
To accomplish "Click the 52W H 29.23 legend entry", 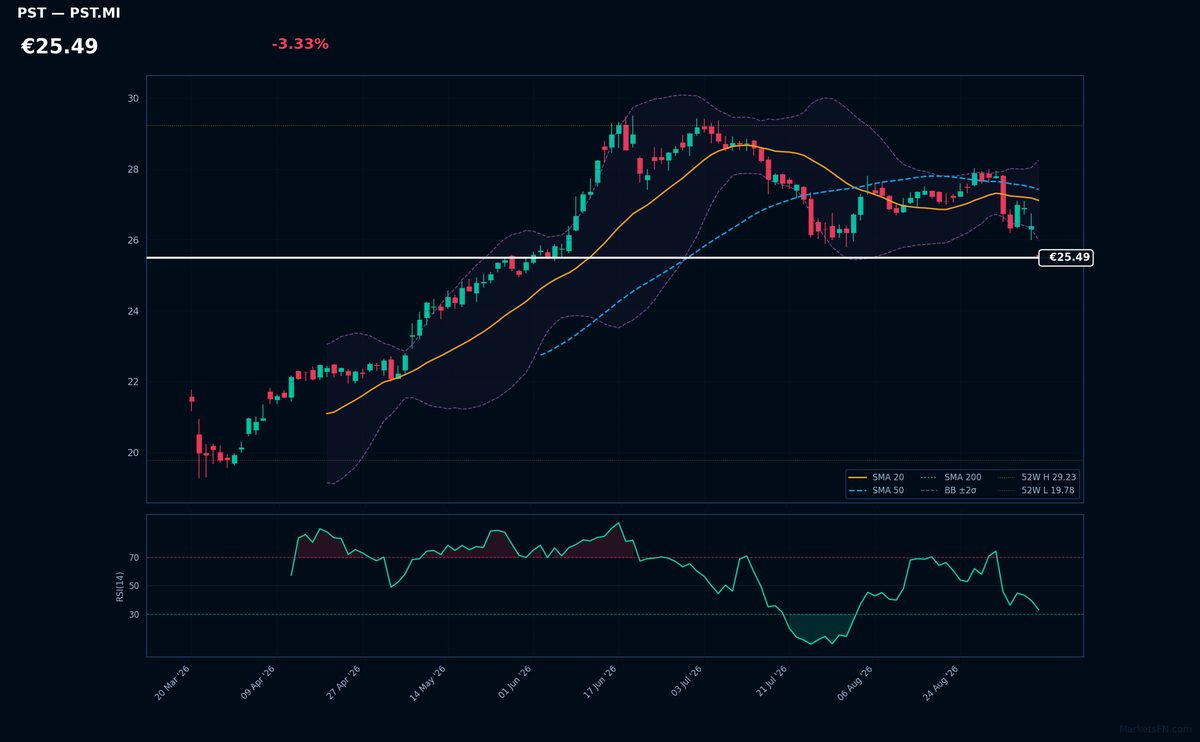I will coord(1037,478).
